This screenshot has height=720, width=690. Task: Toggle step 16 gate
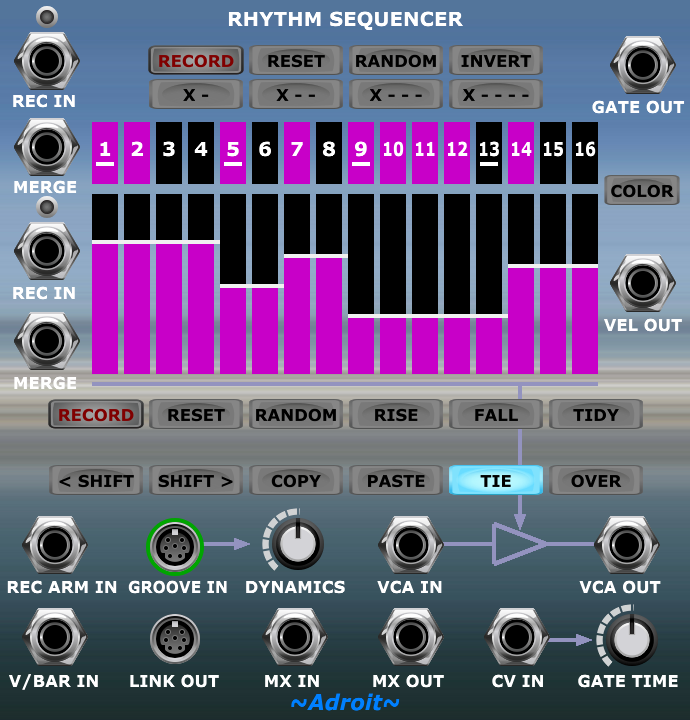pos(585,153)
